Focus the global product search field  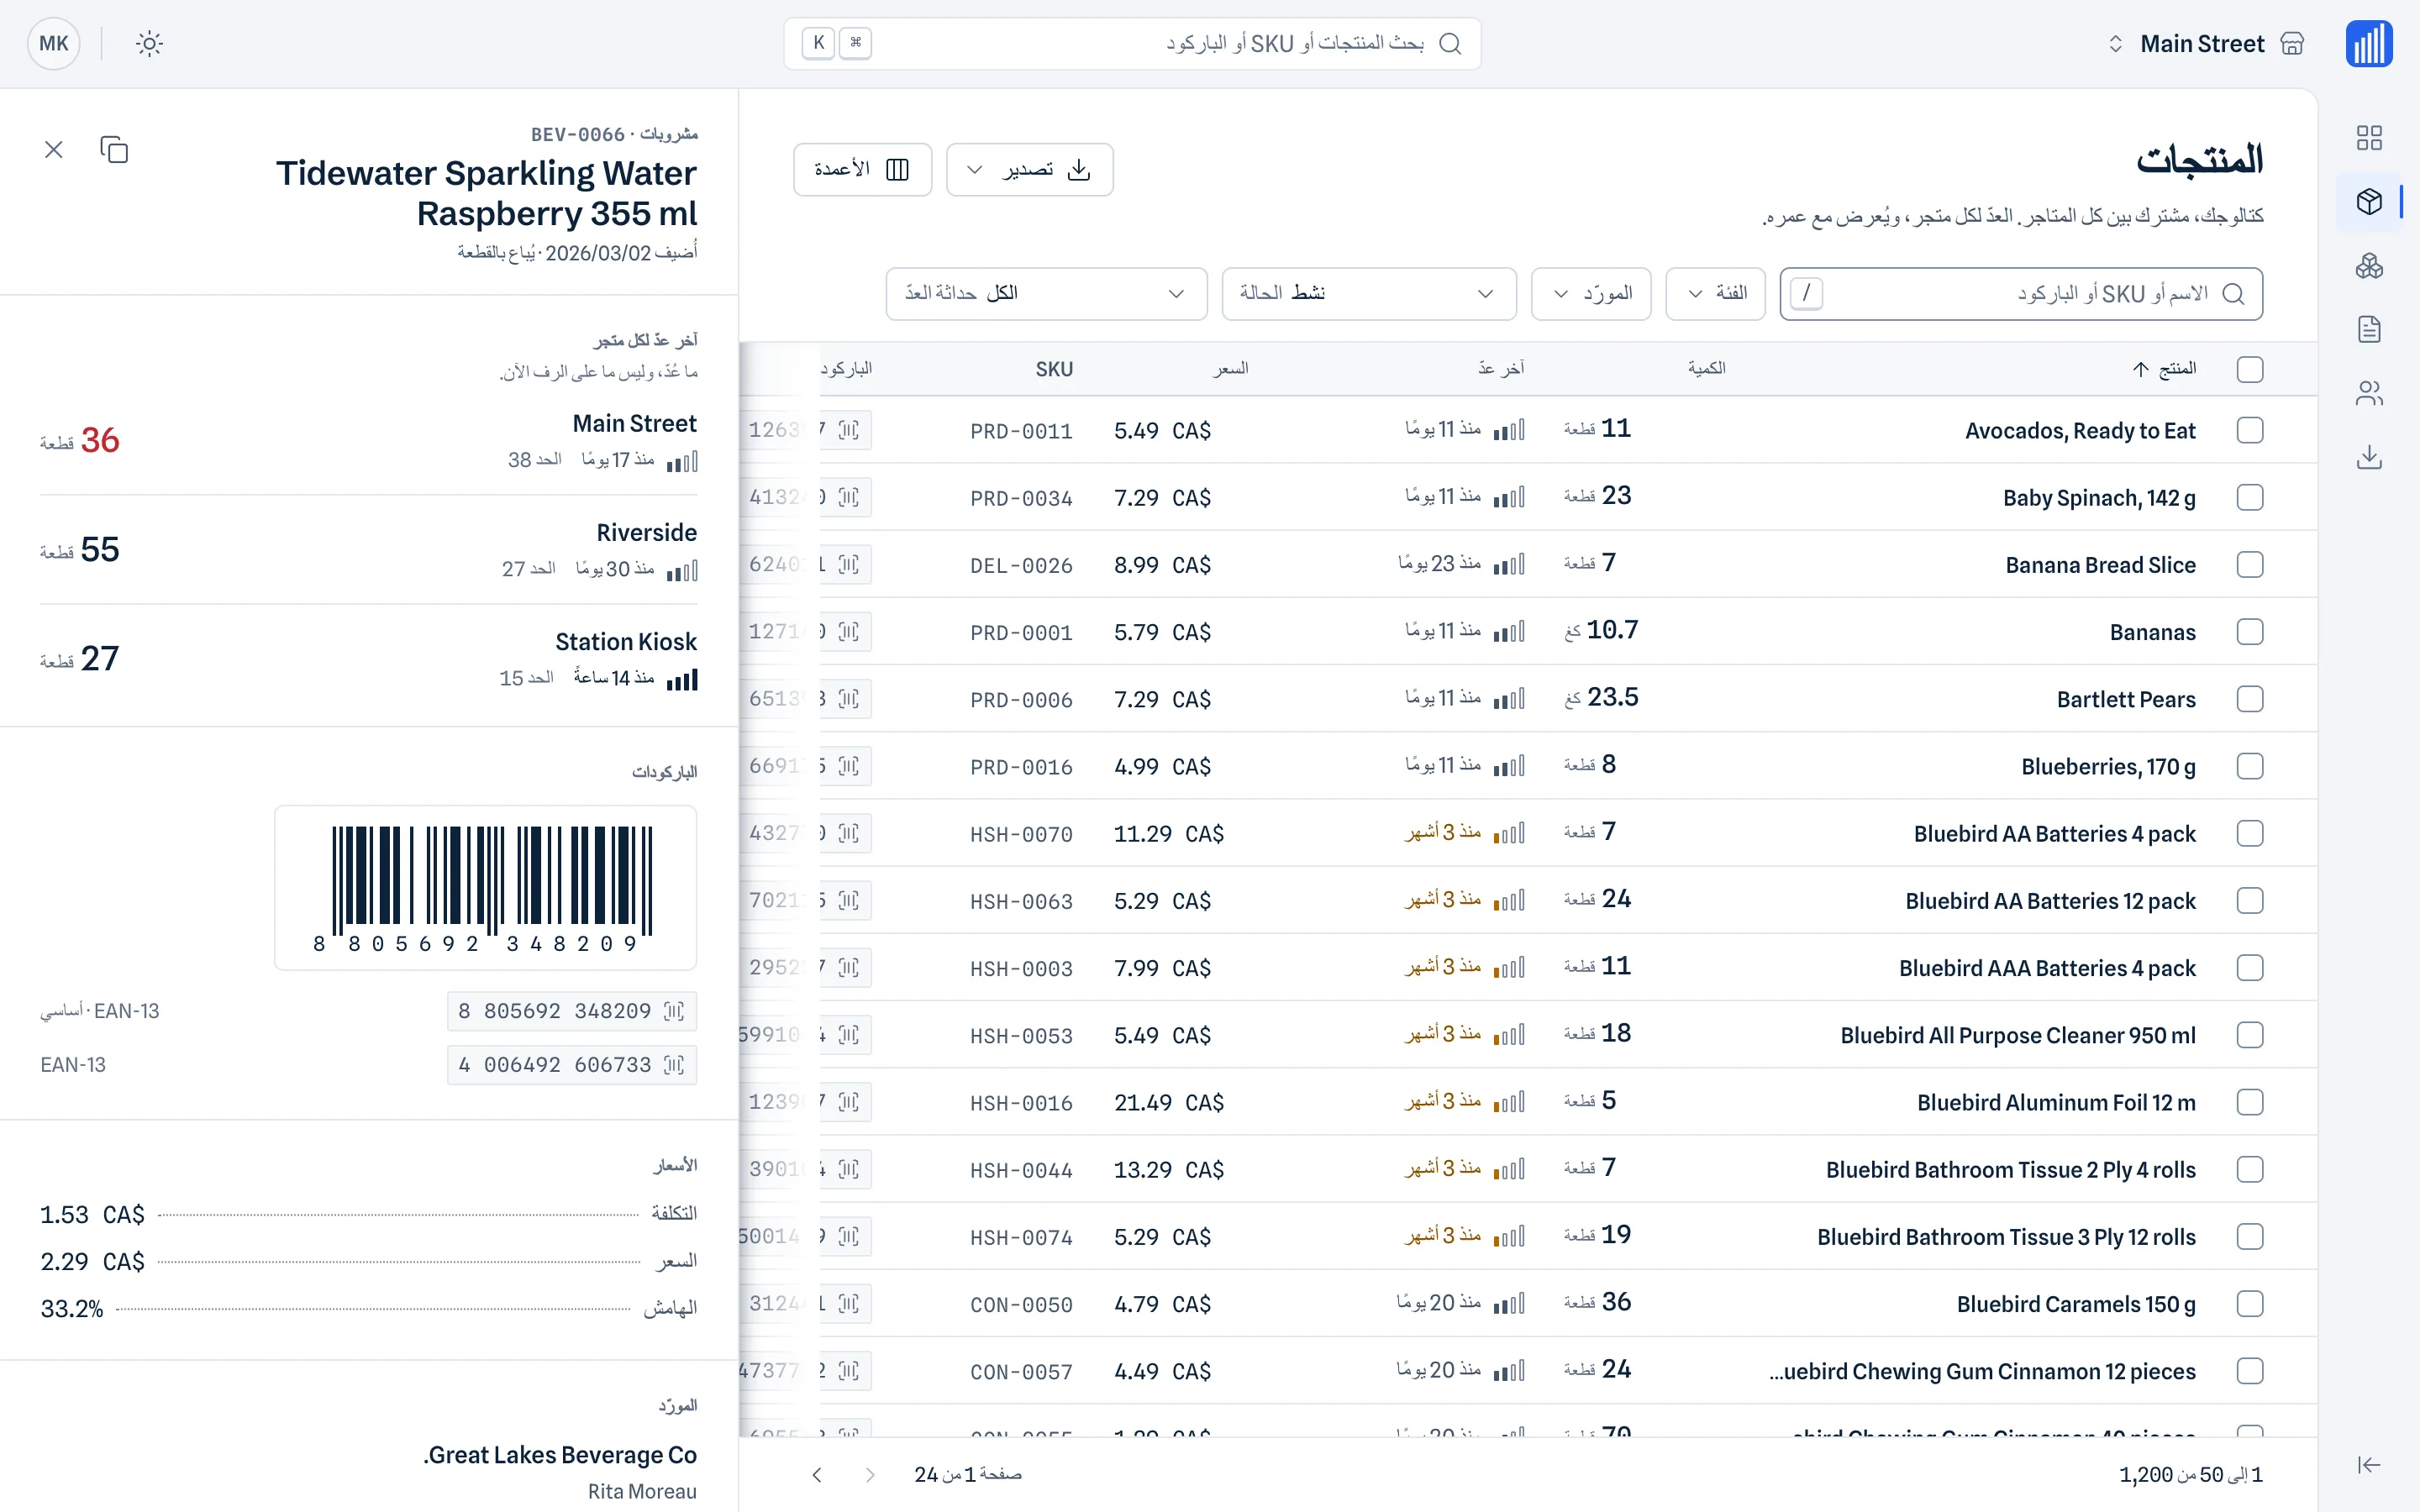click(1132, 43)
